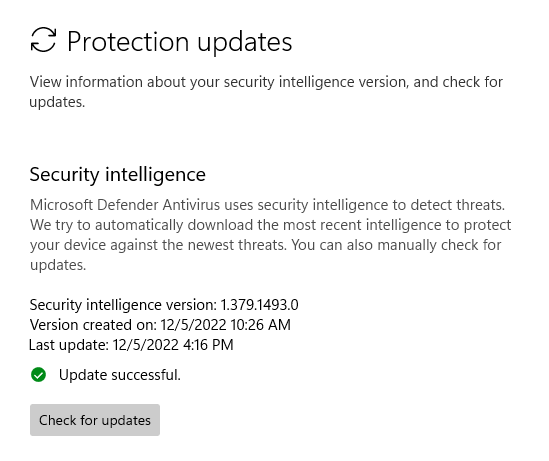Click the Security intelligence section heading

(118, 175)
